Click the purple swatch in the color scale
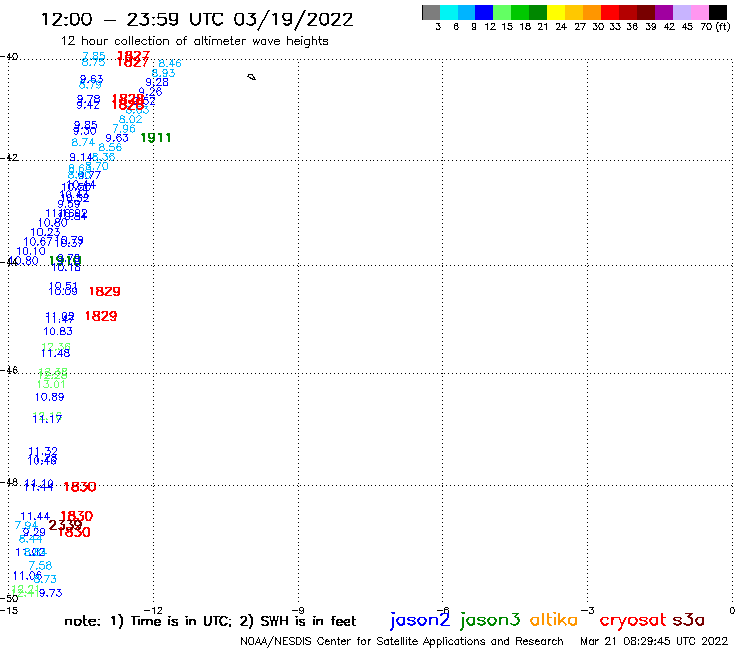740x650 pixels. pos(664,12)
